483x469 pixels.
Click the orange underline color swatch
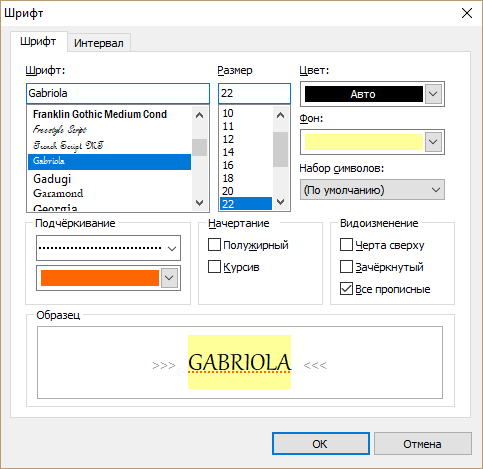[100, 278]
